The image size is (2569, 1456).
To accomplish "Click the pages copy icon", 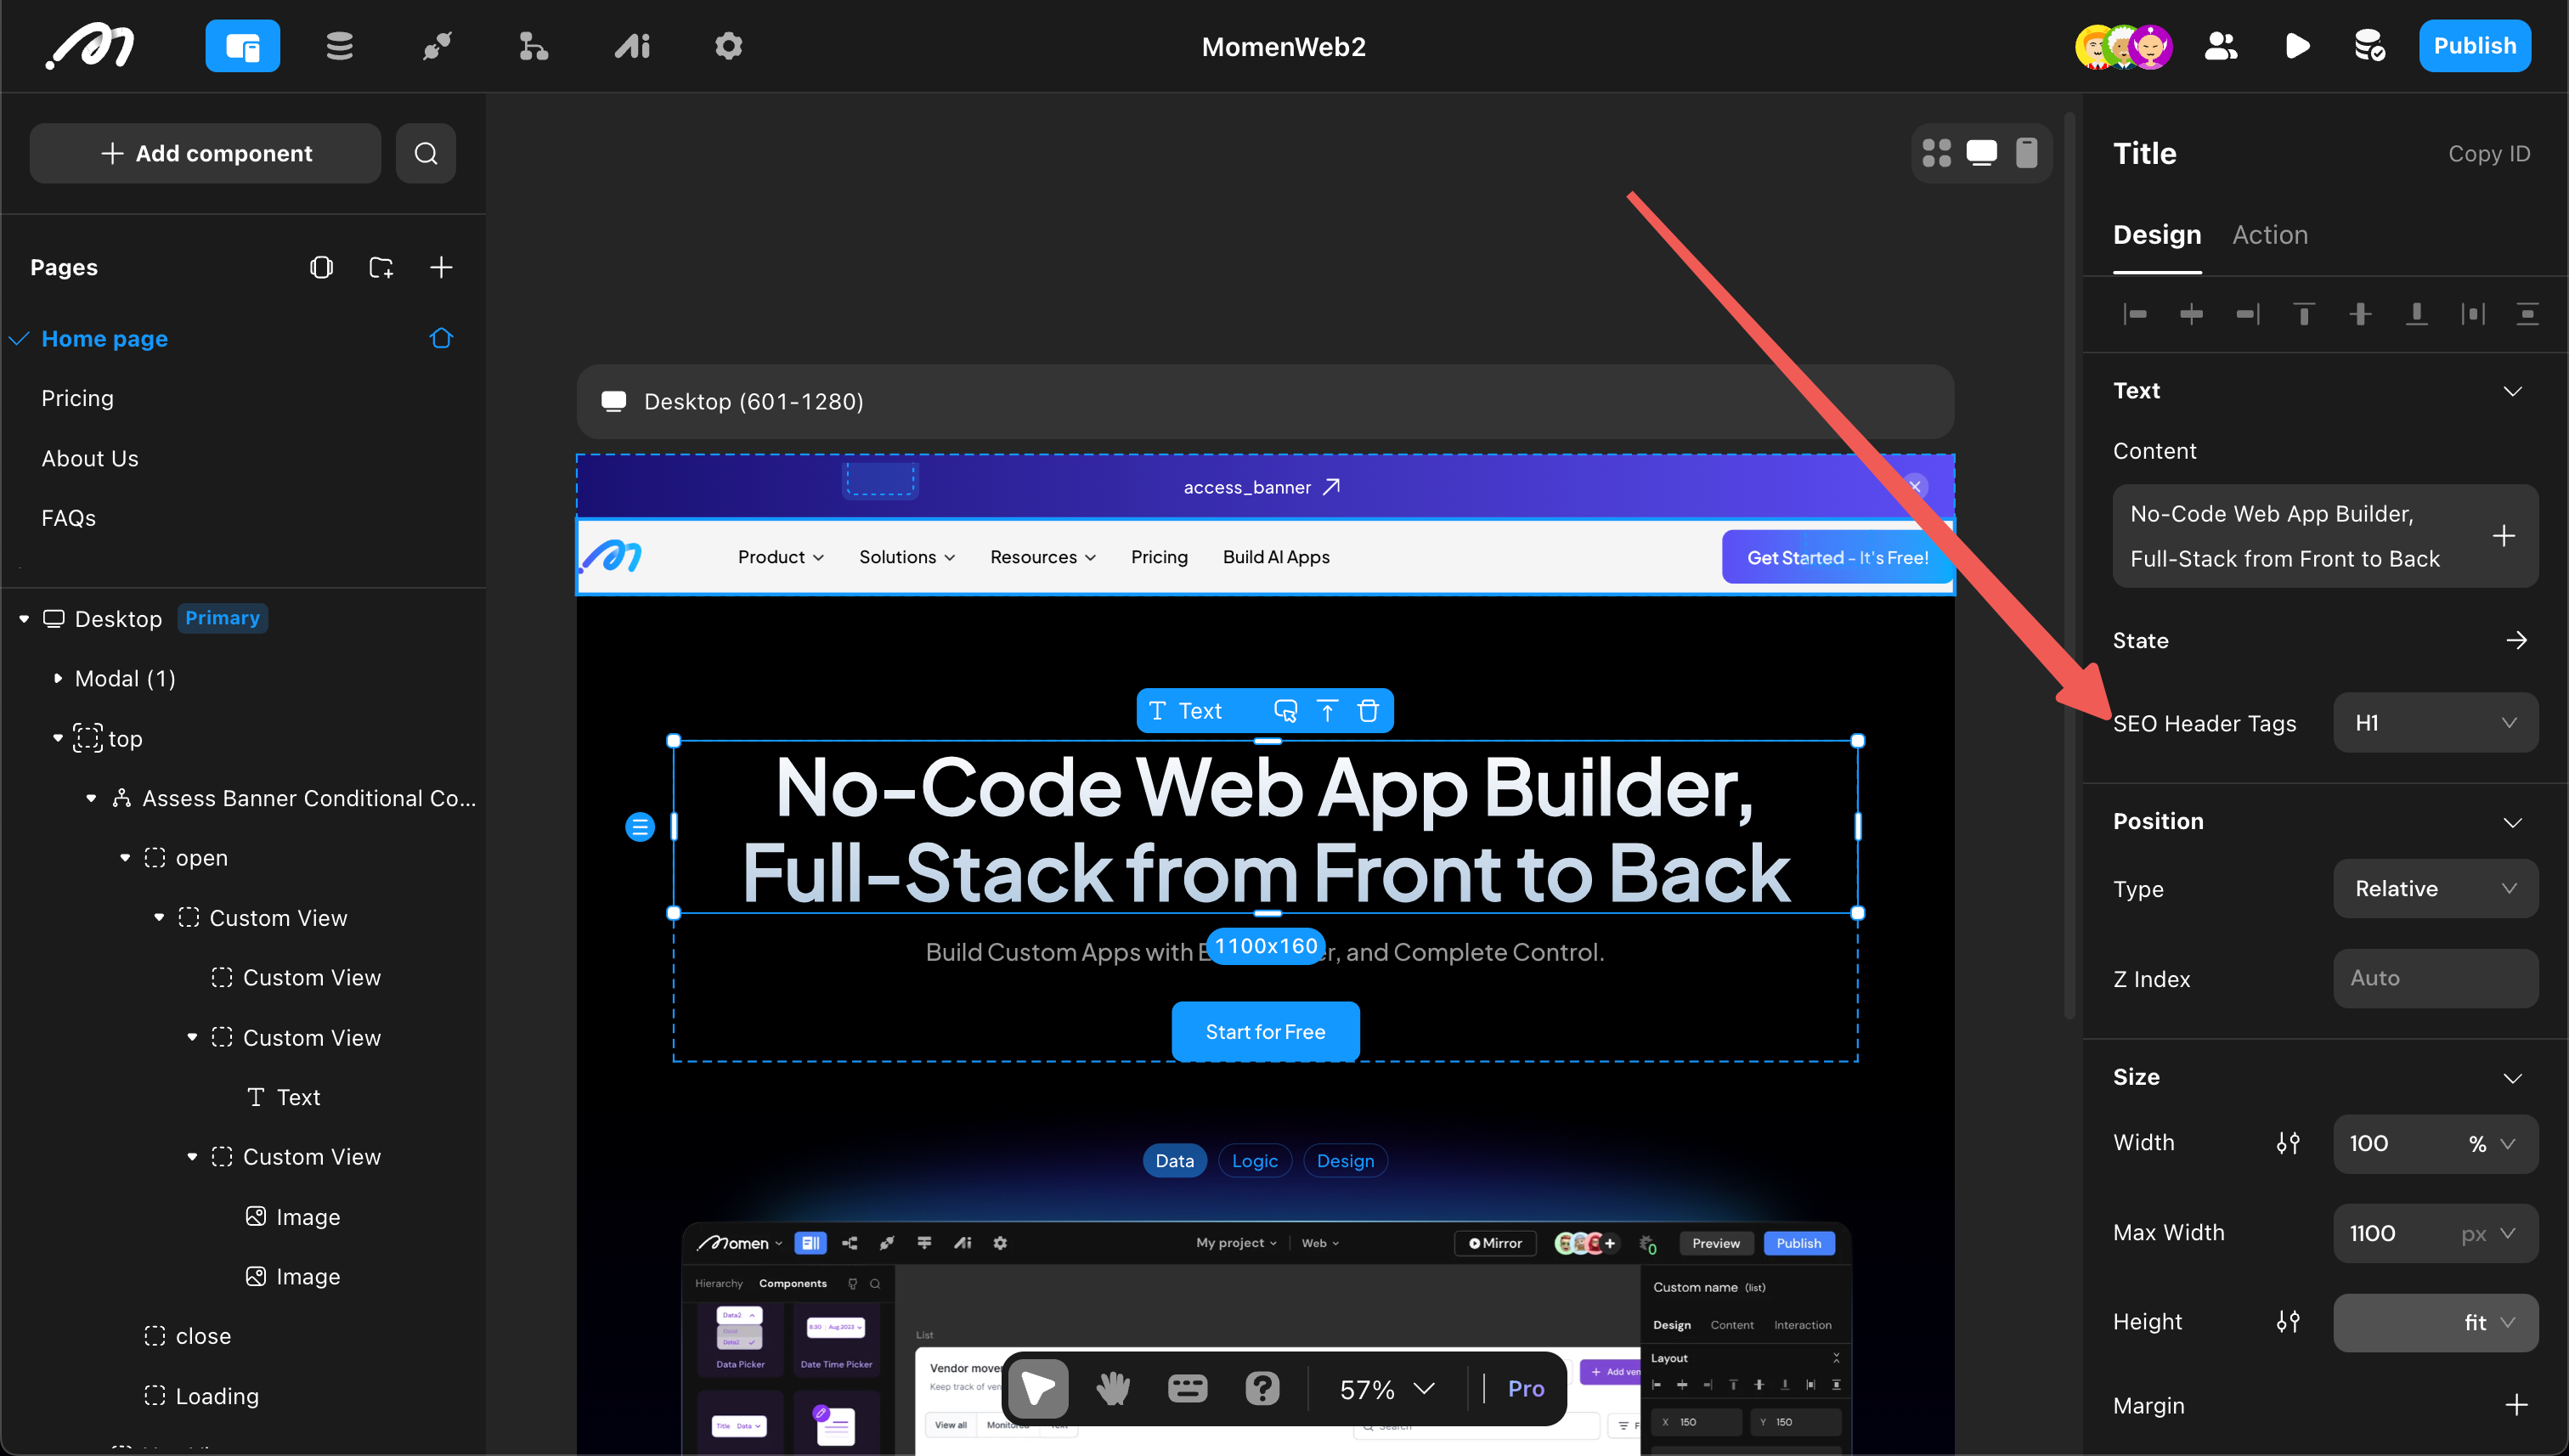I will (321, 267).
